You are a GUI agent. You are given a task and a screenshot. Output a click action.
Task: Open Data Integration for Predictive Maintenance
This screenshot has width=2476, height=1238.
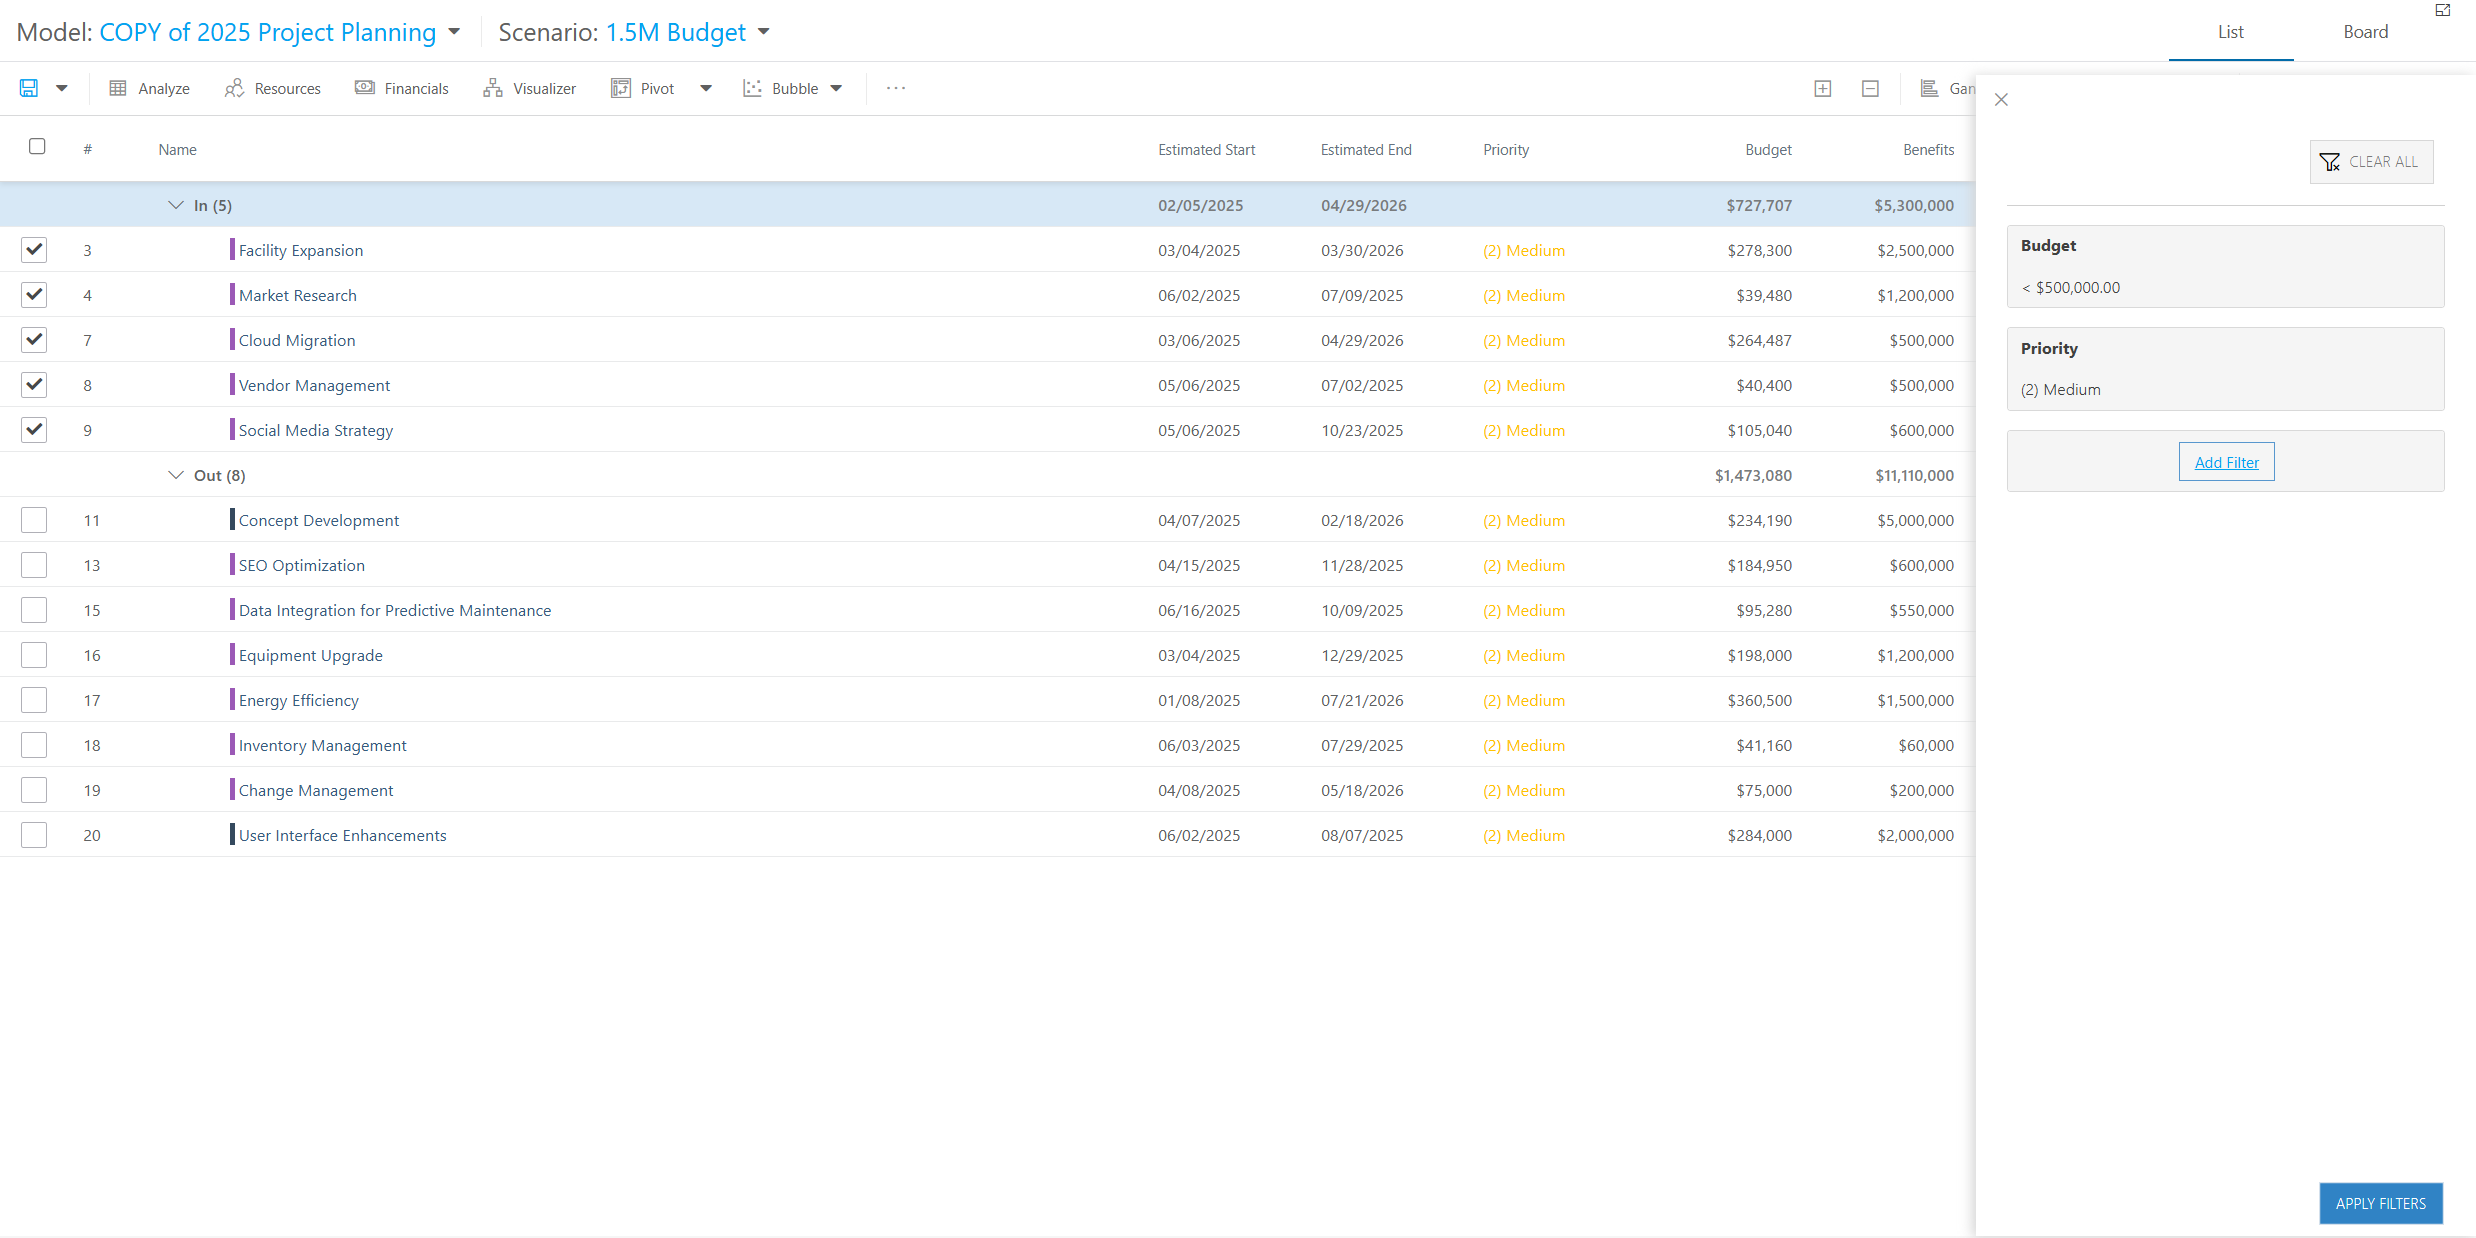pyautogui.click(x=394, y=610)
